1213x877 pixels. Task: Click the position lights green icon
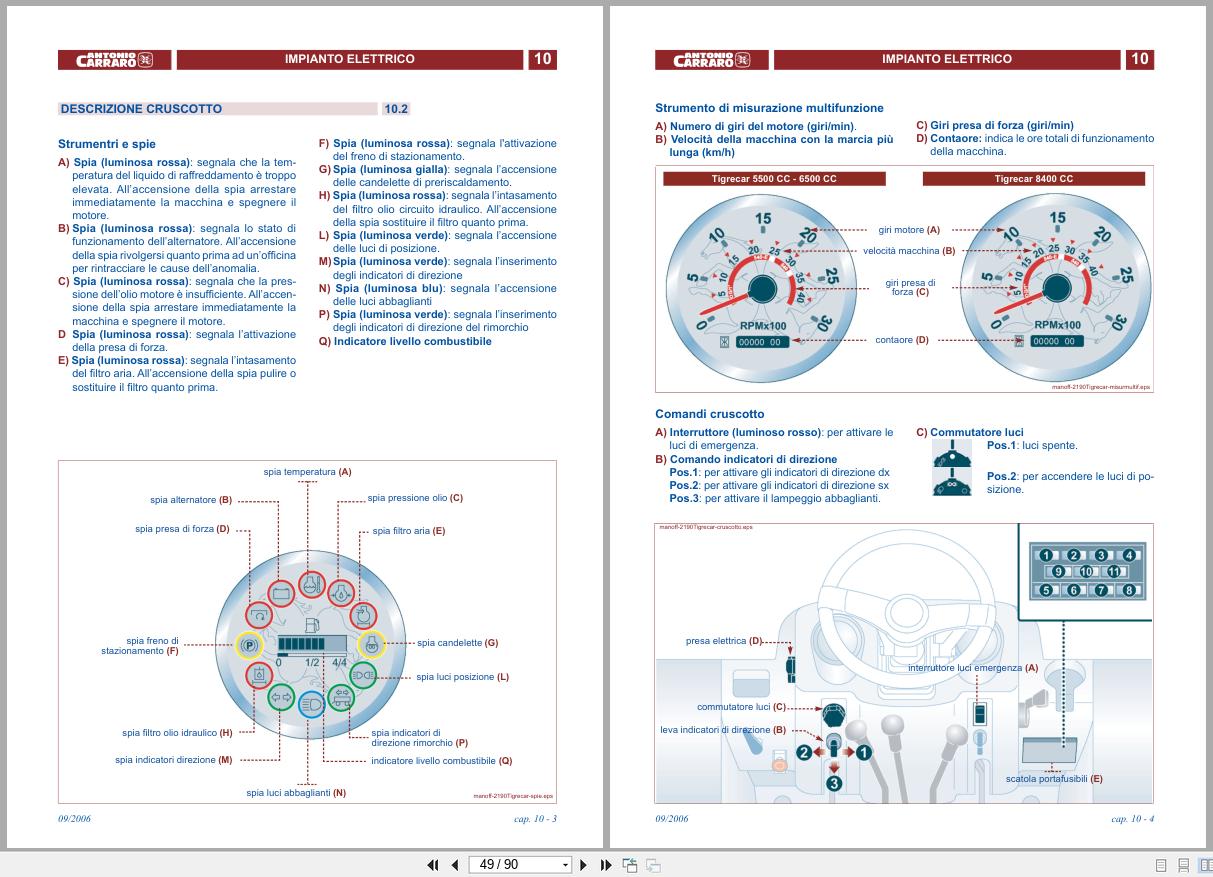pos(362,675)
